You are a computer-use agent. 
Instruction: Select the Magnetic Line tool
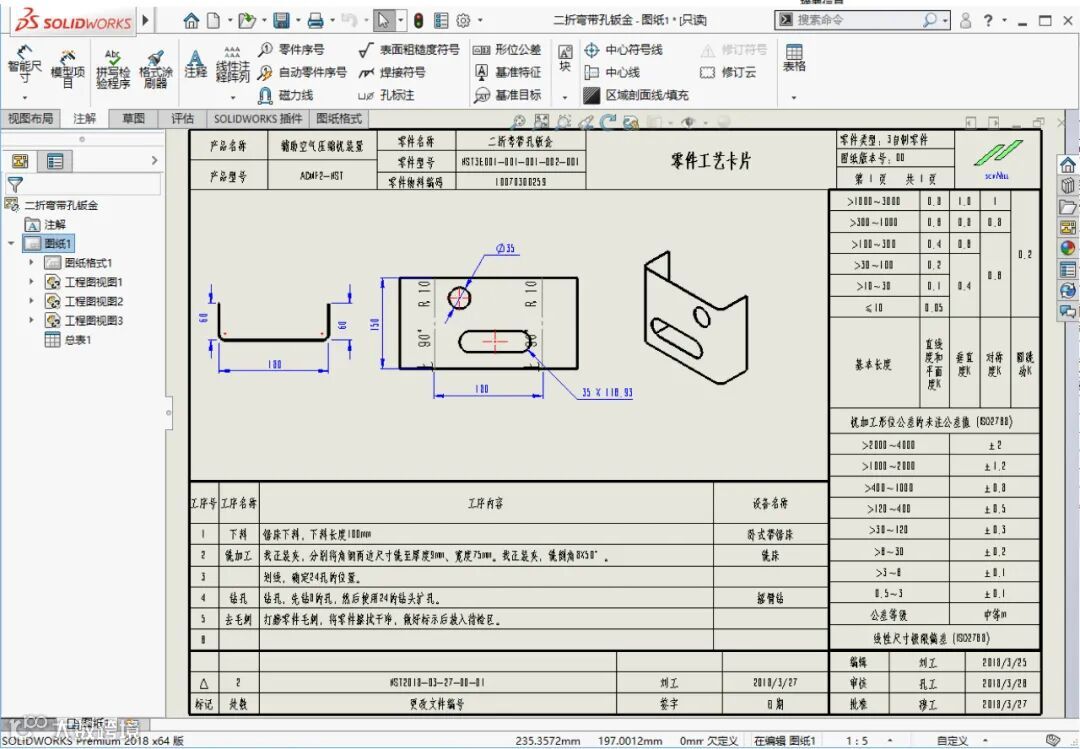(x=285, y=95)
